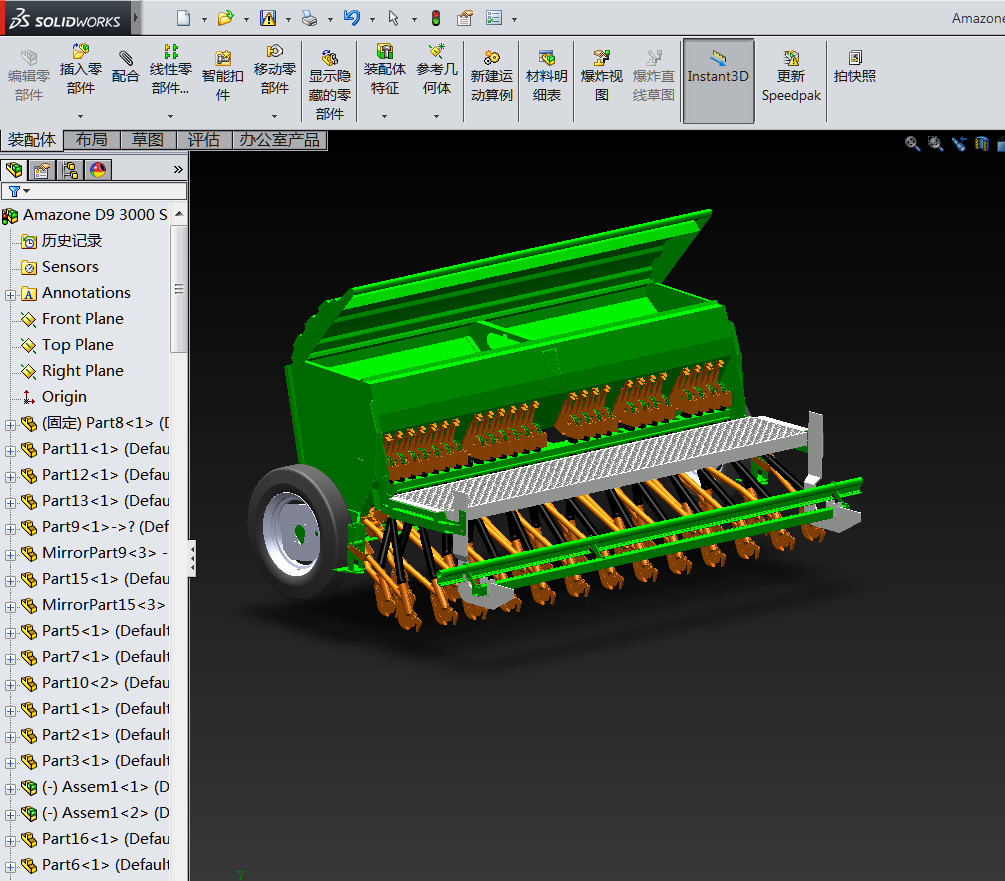Open Bill of Materials (材料明细表)
This screenshot has width=1005, height=881.
(546, 75)
